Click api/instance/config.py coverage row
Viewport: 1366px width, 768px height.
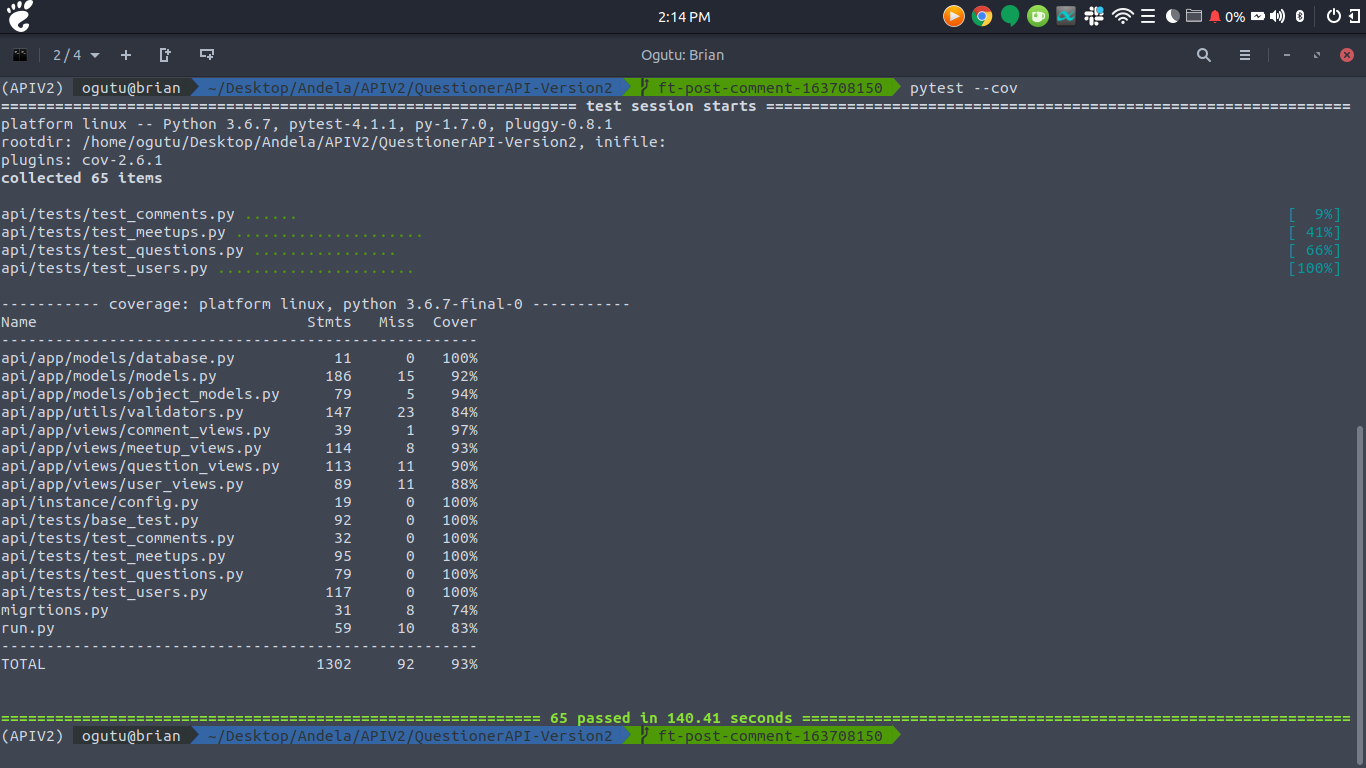[x=239, y=502]
